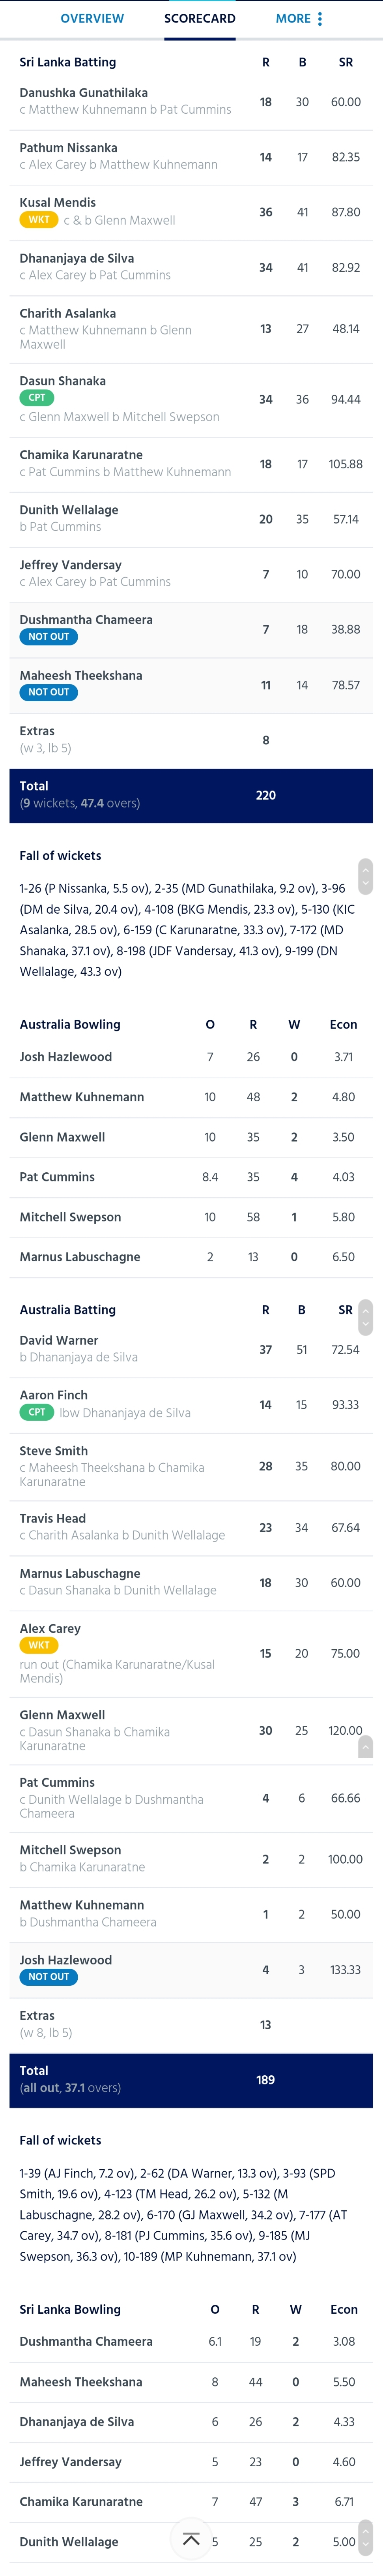The image size is (383, 2576).
Task: Select the SCORECARD tab
Action: 200,19
